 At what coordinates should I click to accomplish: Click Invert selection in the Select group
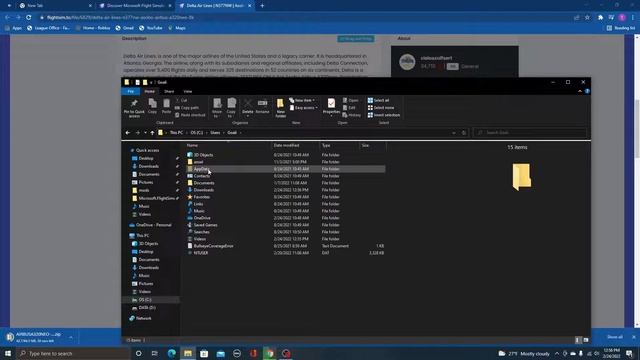tap(384, 115)
